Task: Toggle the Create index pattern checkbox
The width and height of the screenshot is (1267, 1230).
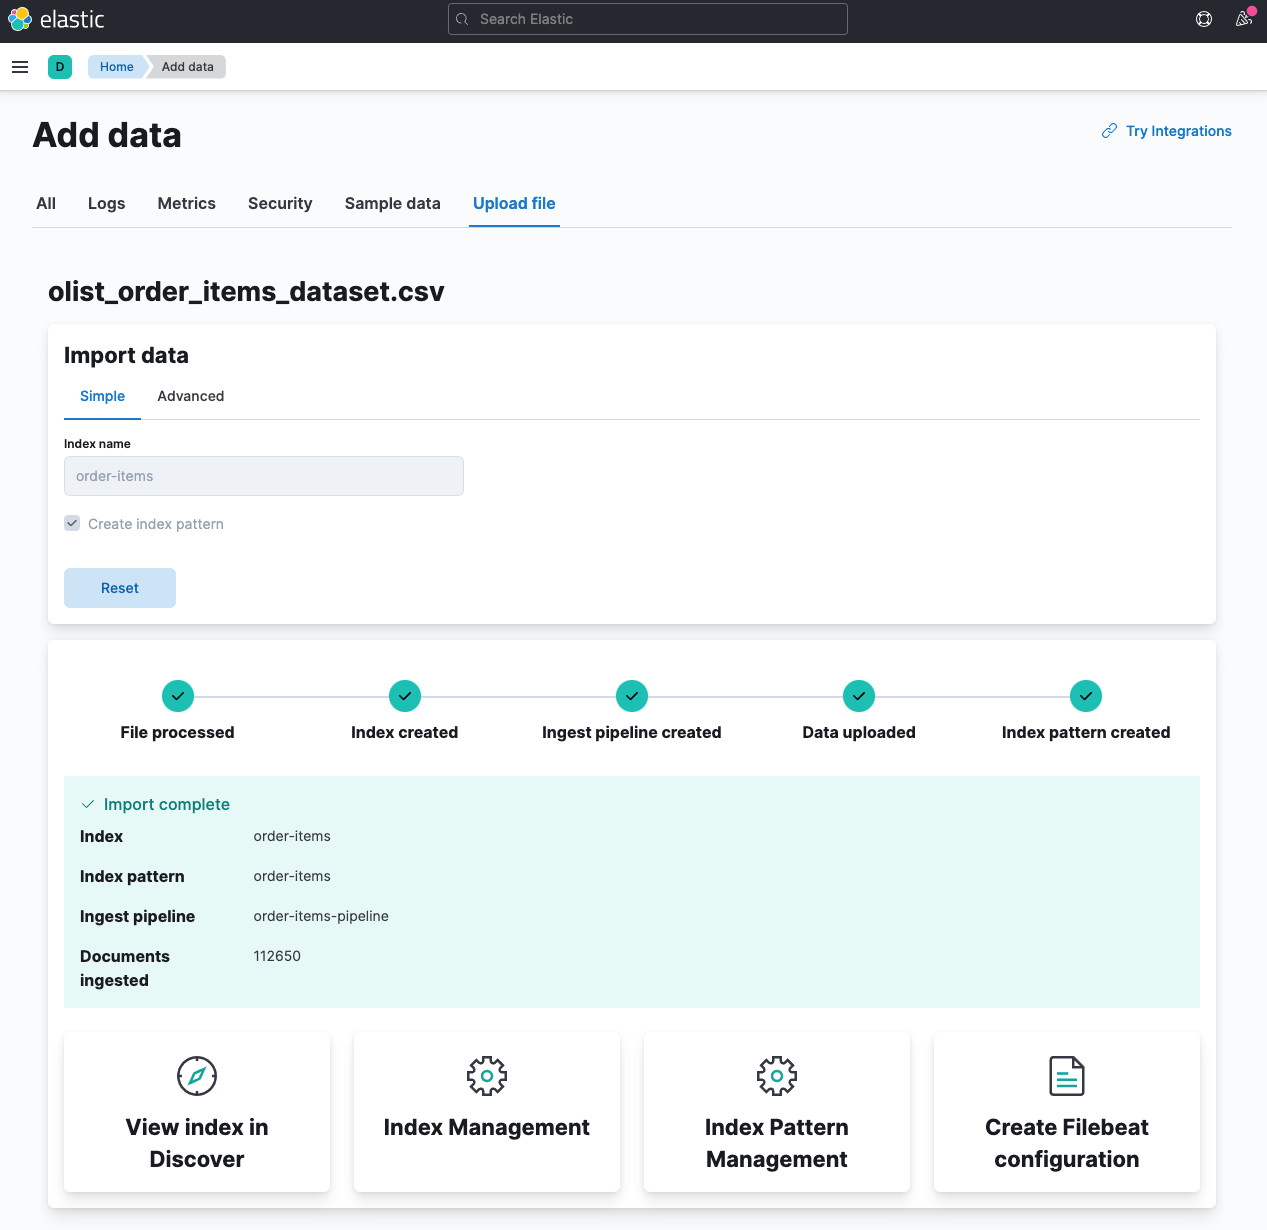Action: [72, 523]
